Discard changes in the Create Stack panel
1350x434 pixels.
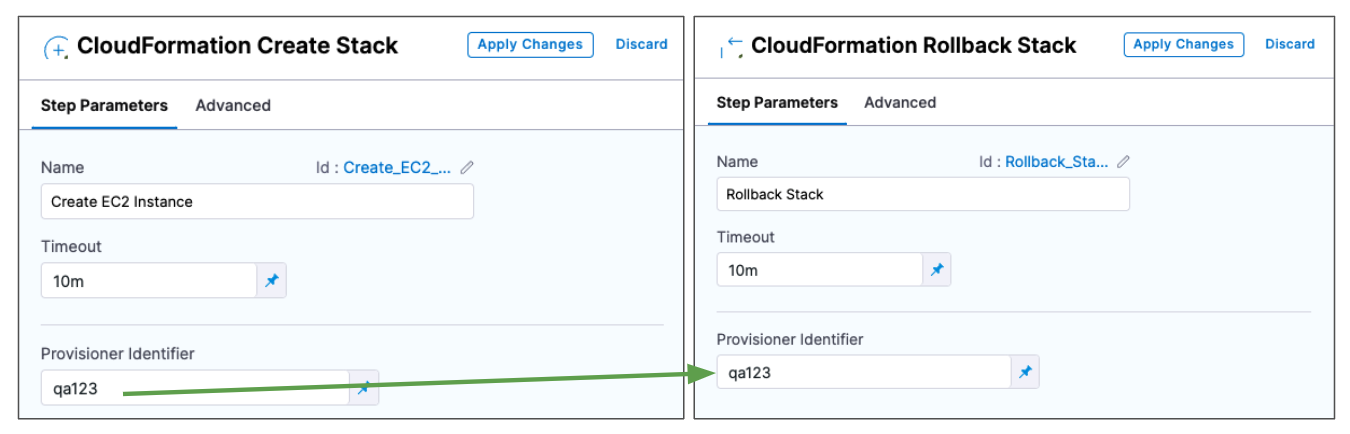pyautogui.click(x=641, y=45)
